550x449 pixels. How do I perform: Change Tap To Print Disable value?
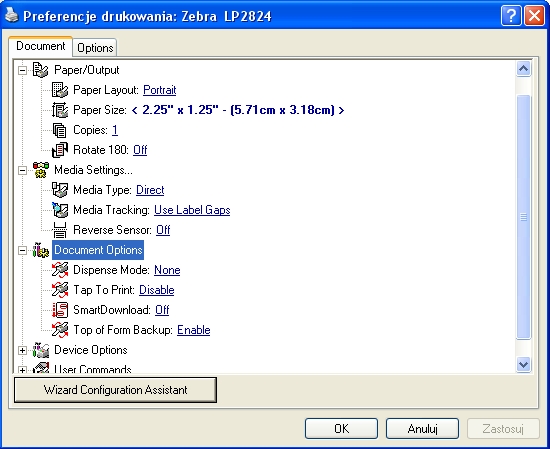[157, 290]
